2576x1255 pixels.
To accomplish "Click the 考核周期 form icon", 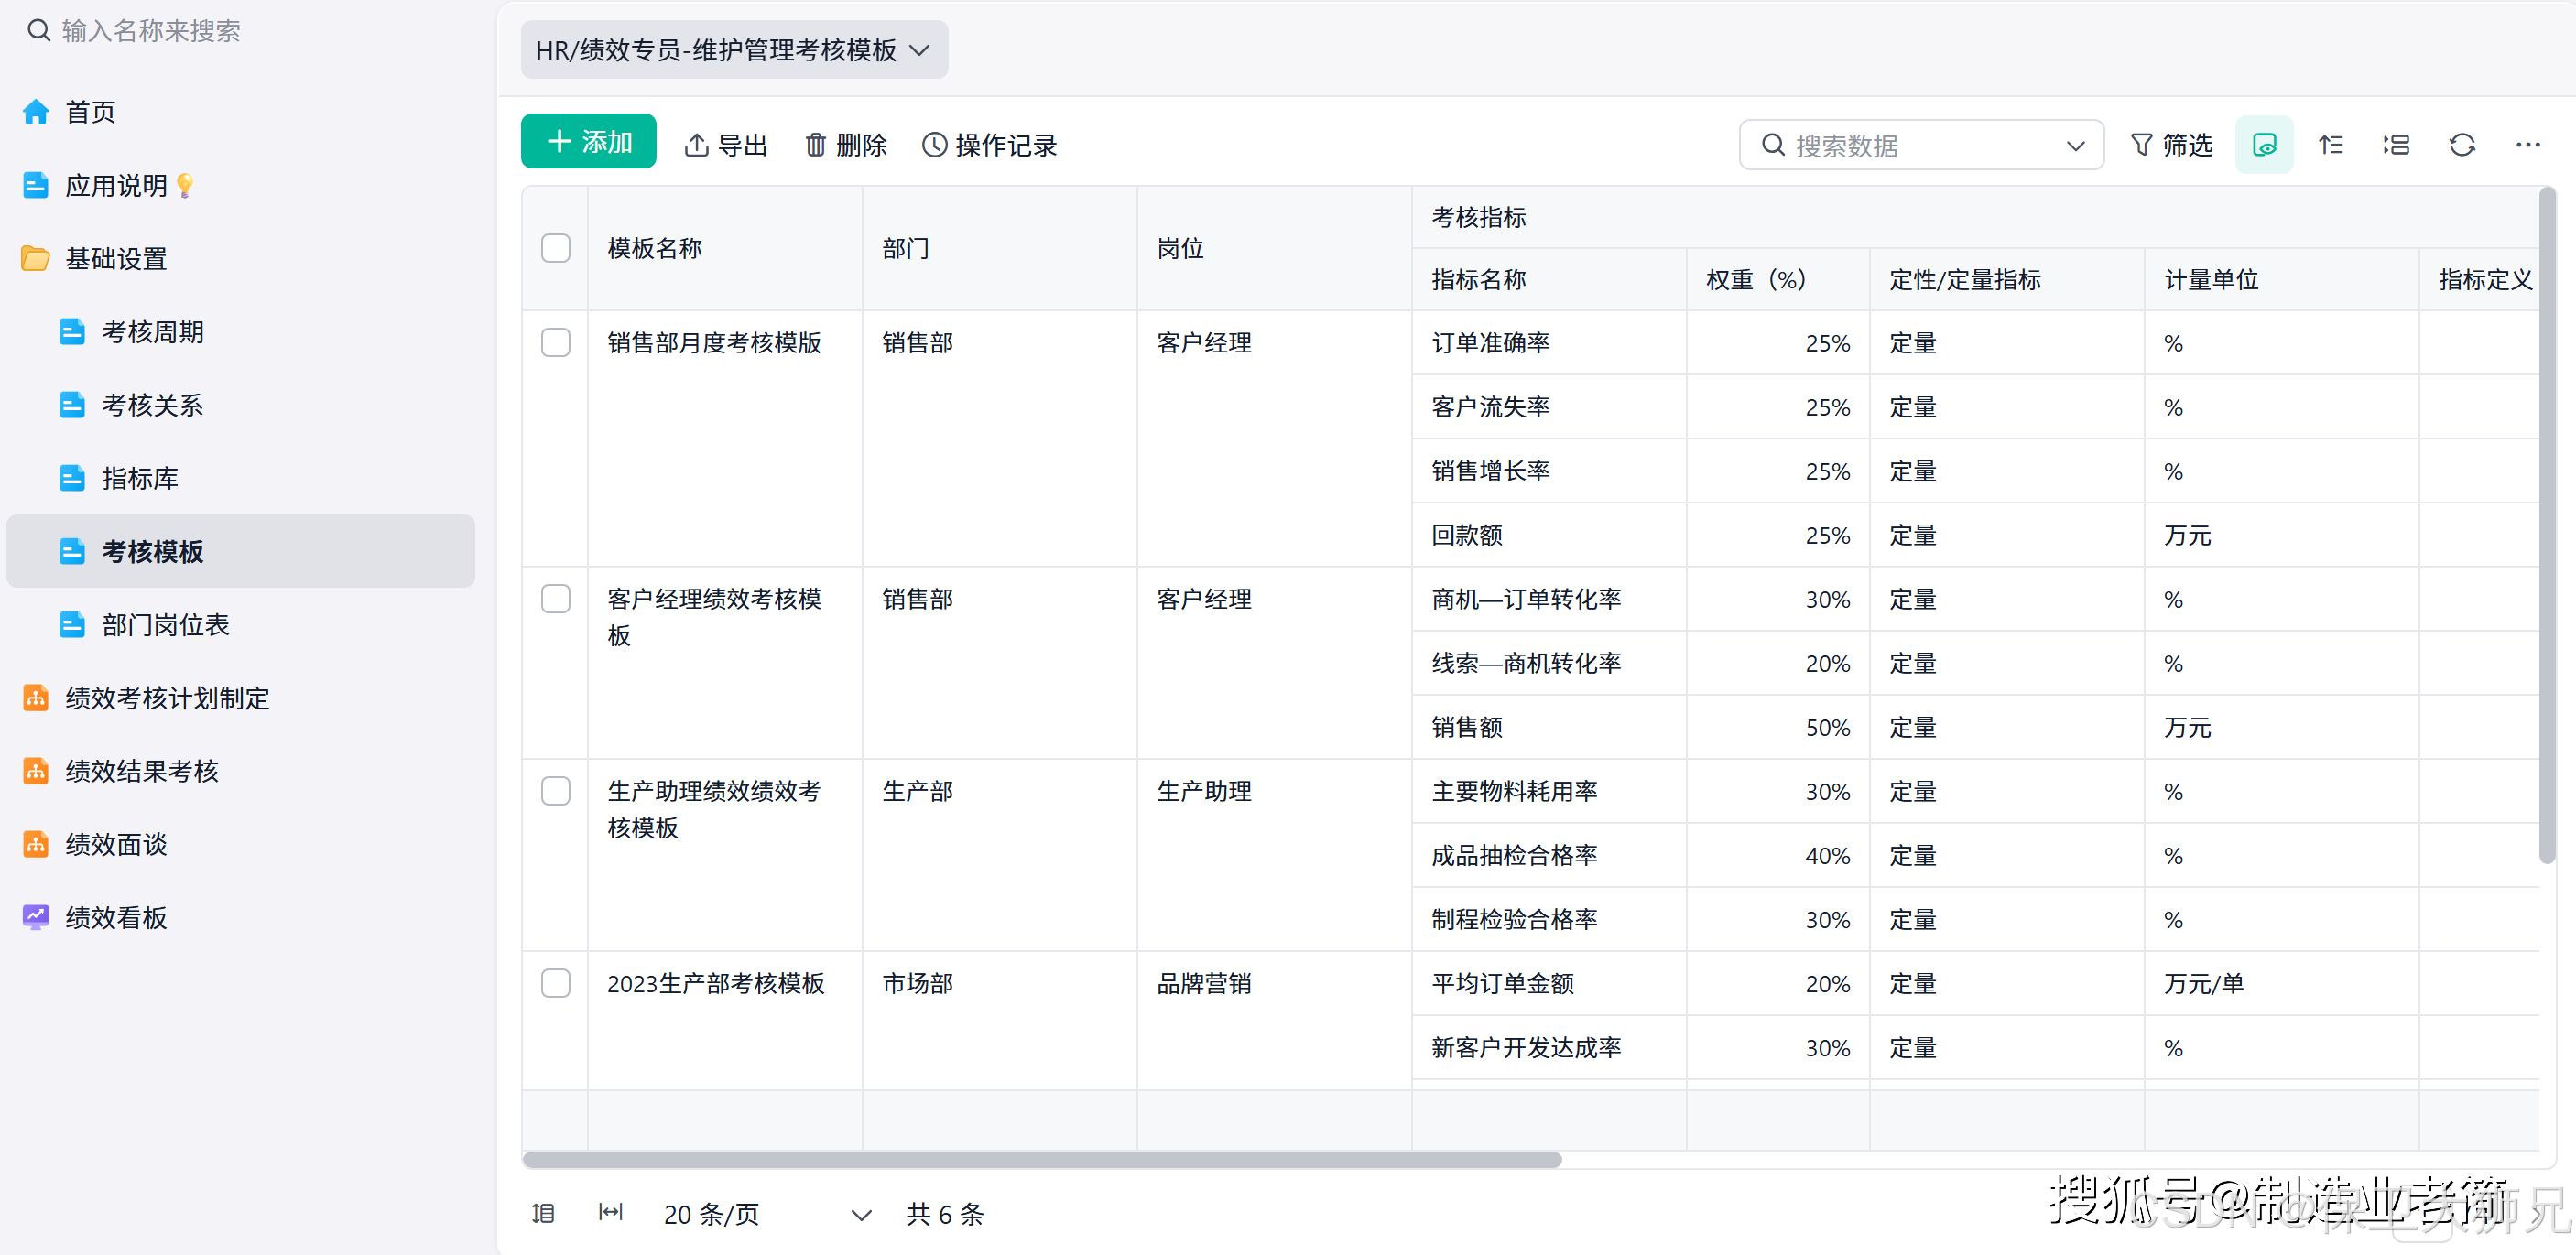I will (72, 332).
